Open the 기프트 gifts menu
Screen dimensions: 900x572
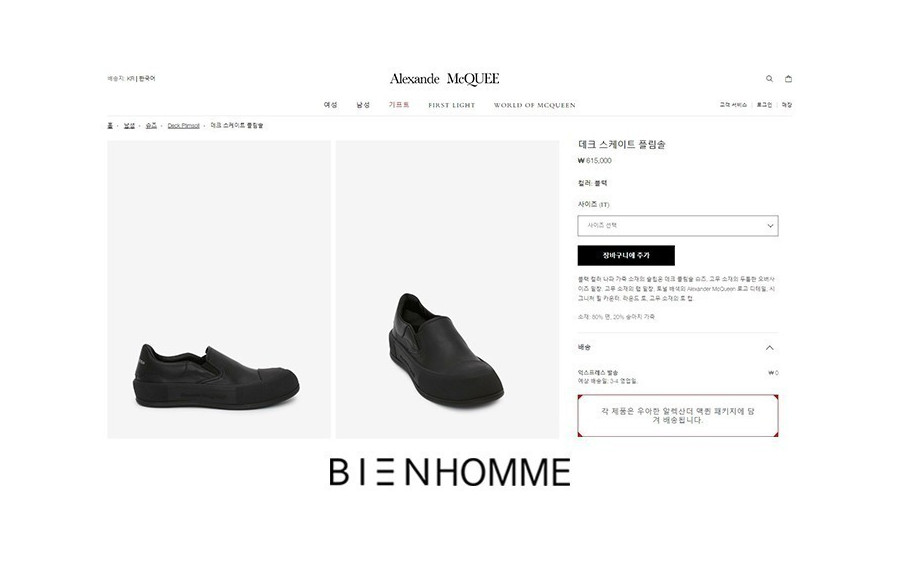point(399,105)
